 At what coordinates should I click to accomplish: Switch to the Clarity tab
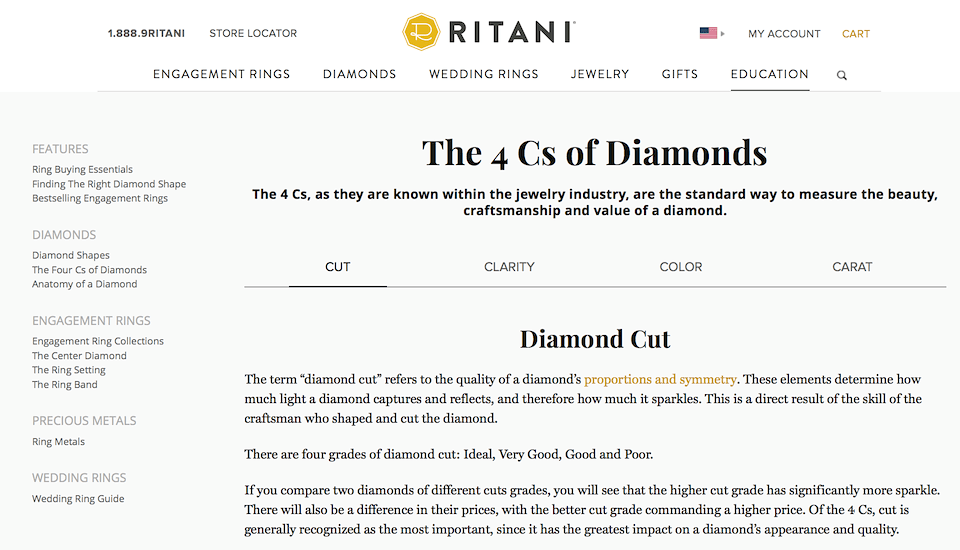[509, 267]
